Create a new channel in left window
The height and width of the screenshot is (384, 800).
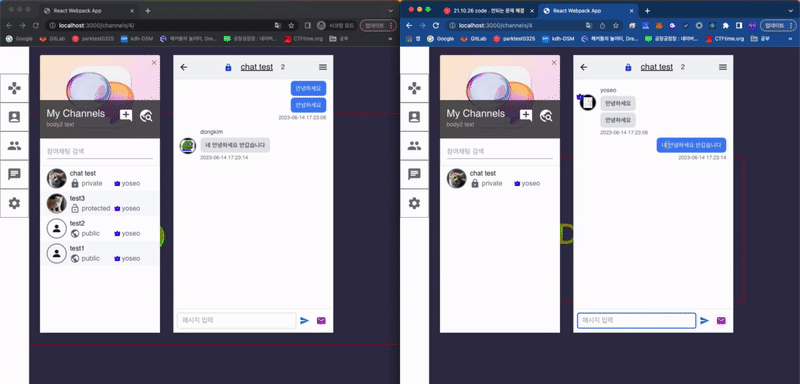pos(126,115)
